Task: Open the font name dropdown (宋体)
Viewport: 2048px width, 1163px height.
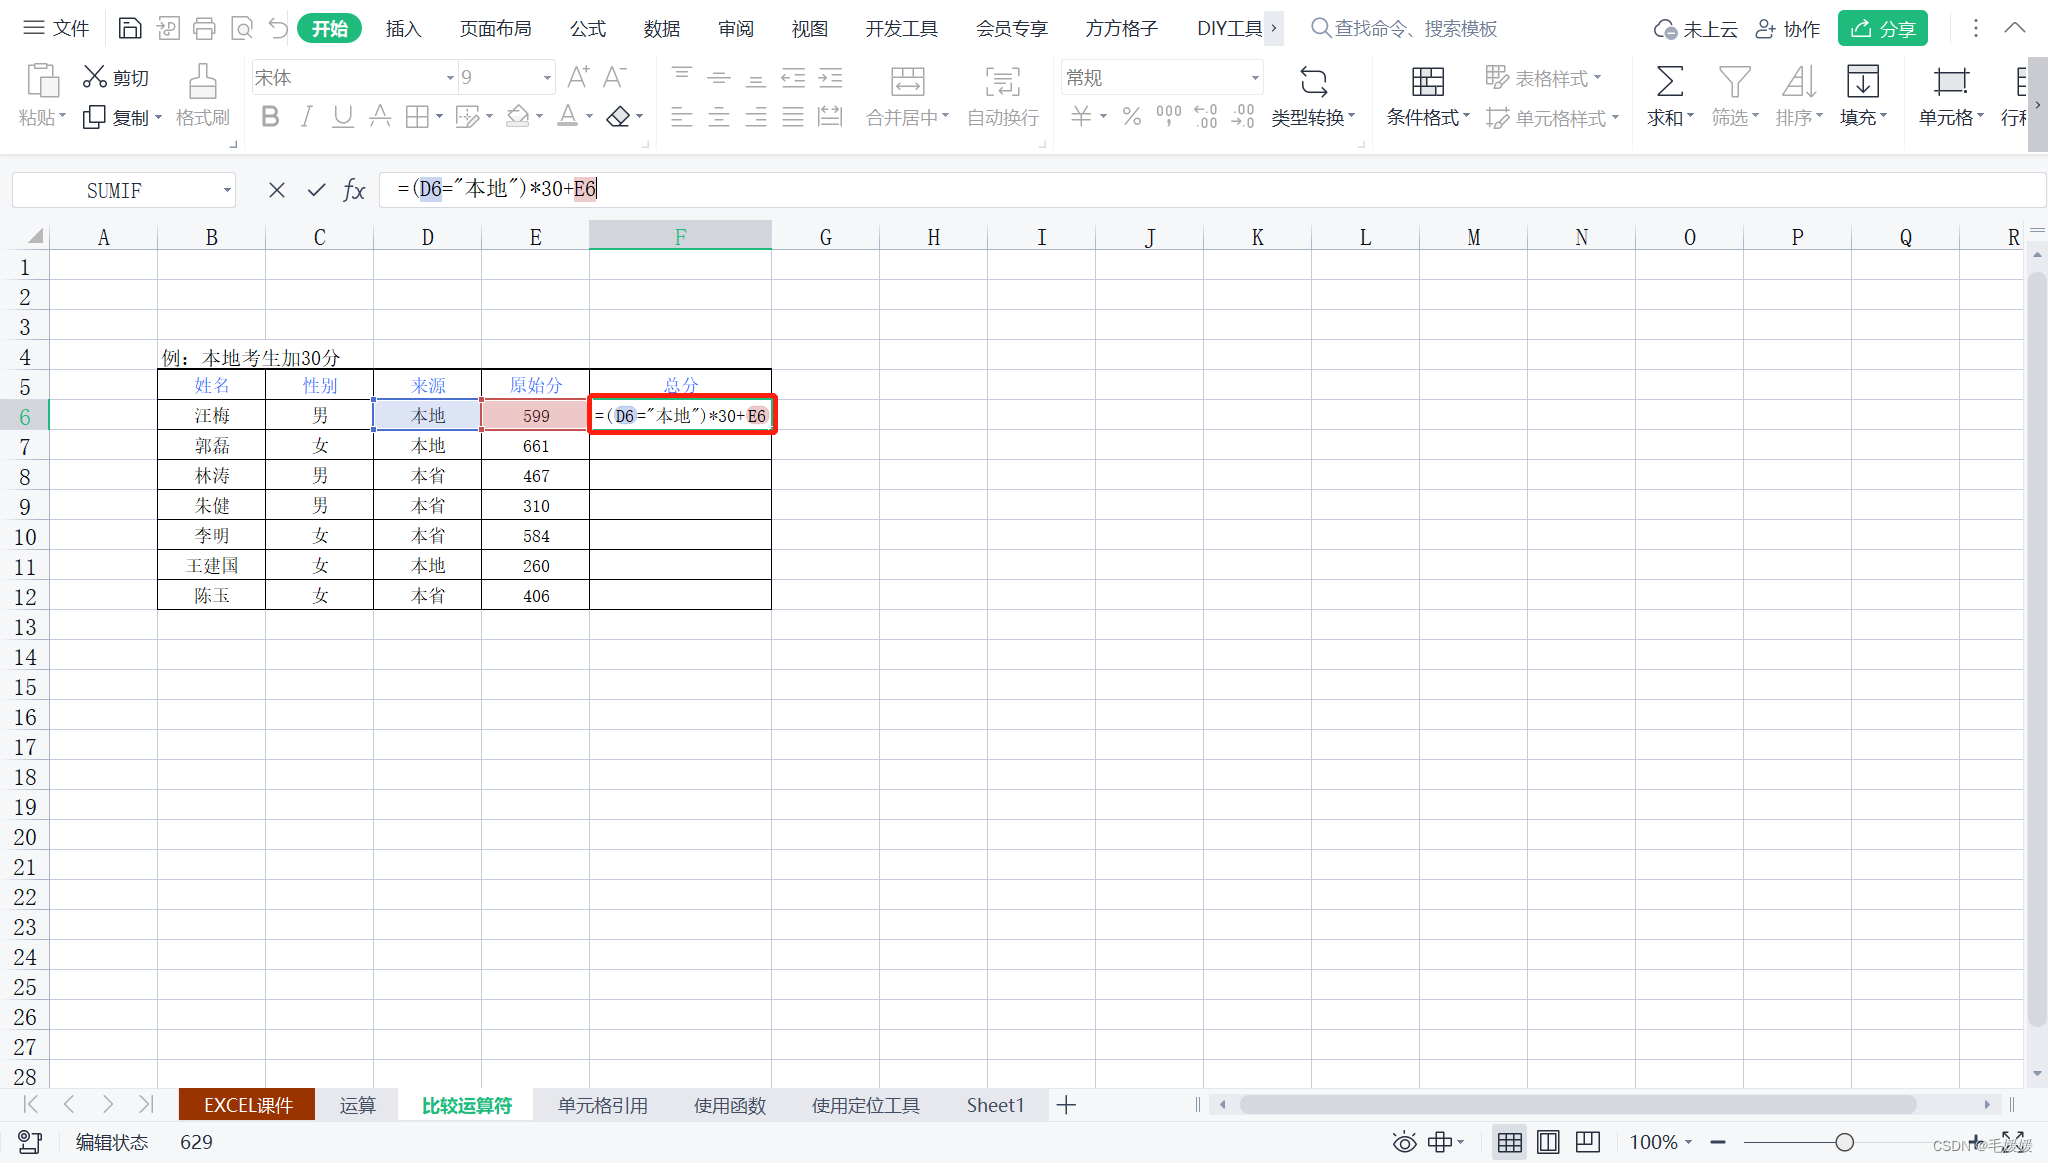Action: click(450, 77)
